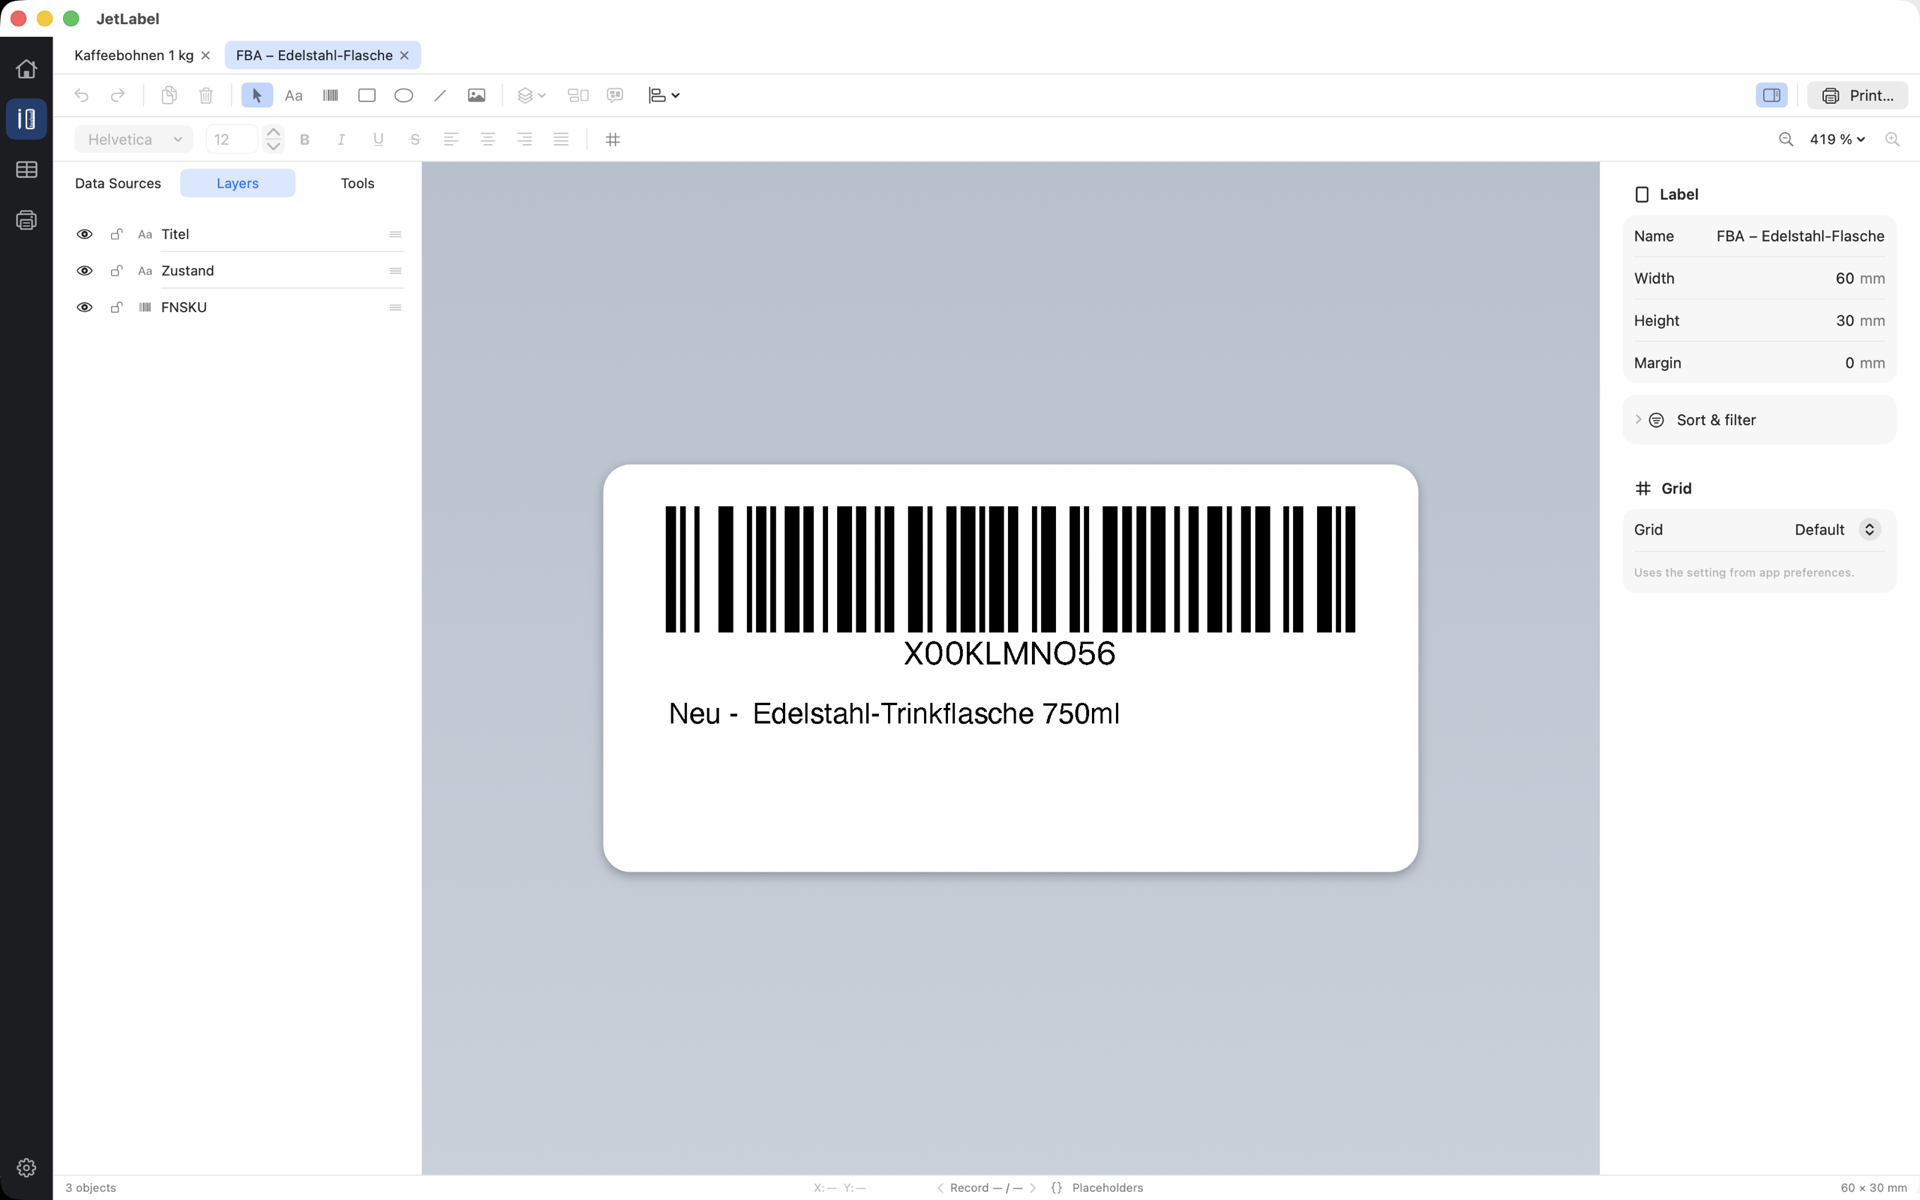Click the comment bubble toolbar icon

[x=615, y=95]
